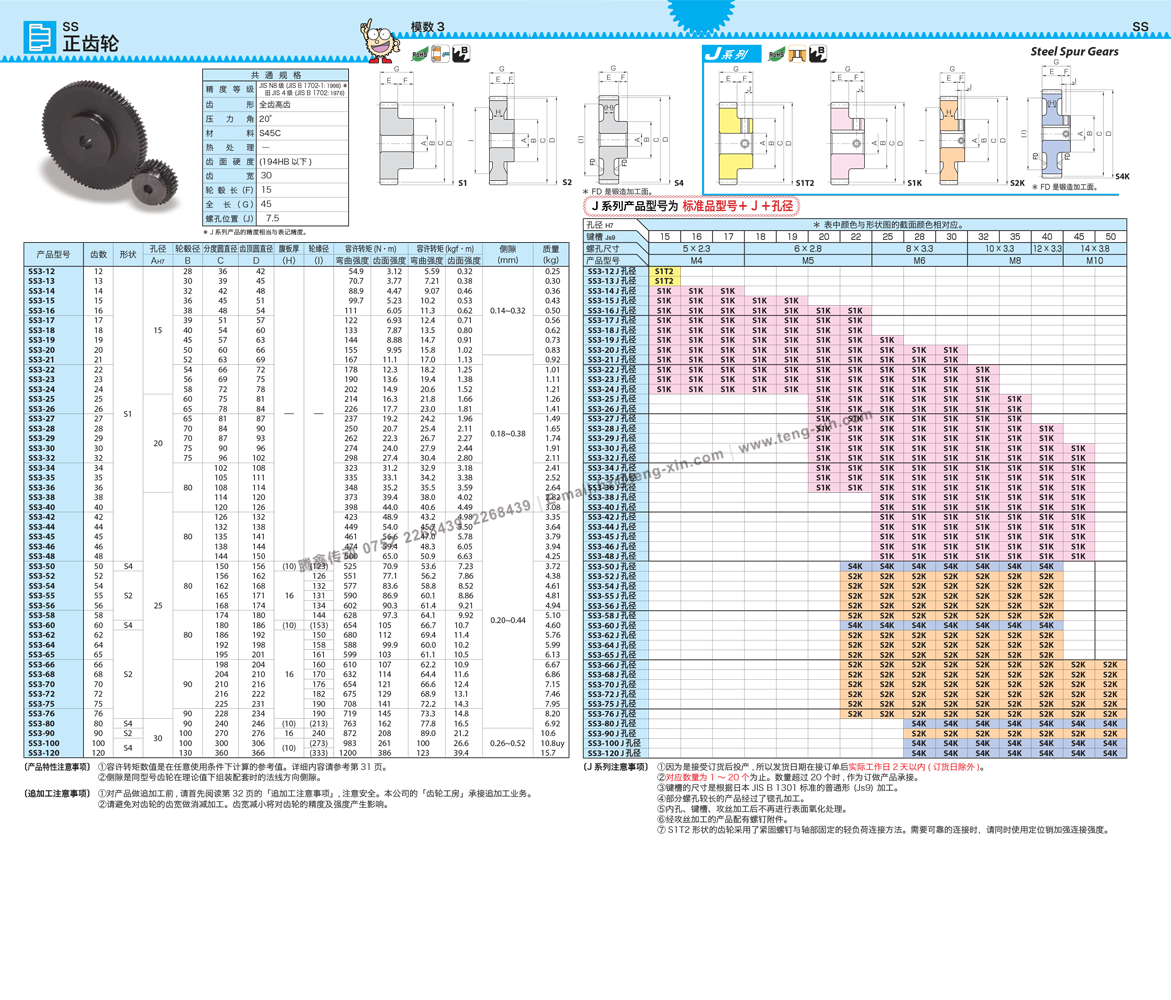
Task: Click the lower lavender I-shaped cross-section swatch
Action: coord(1056,158)
